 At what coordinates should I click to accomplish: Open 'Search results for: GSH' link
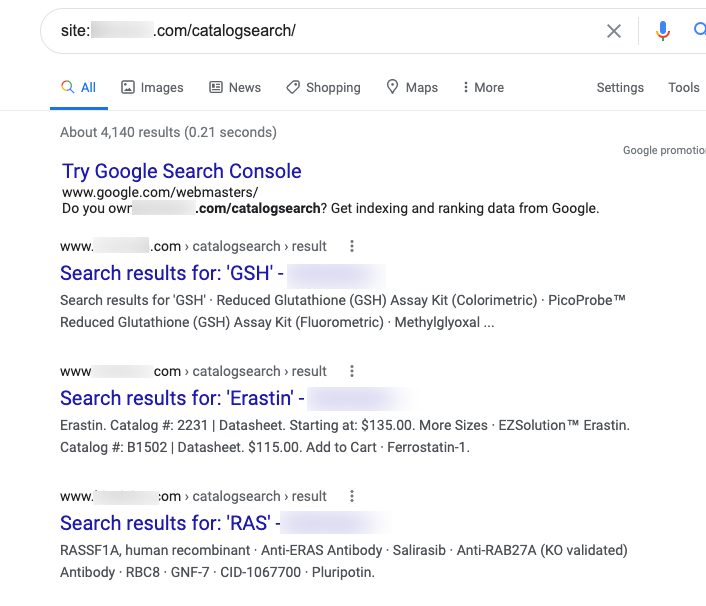pyautogui.click(x=170, y=273)
